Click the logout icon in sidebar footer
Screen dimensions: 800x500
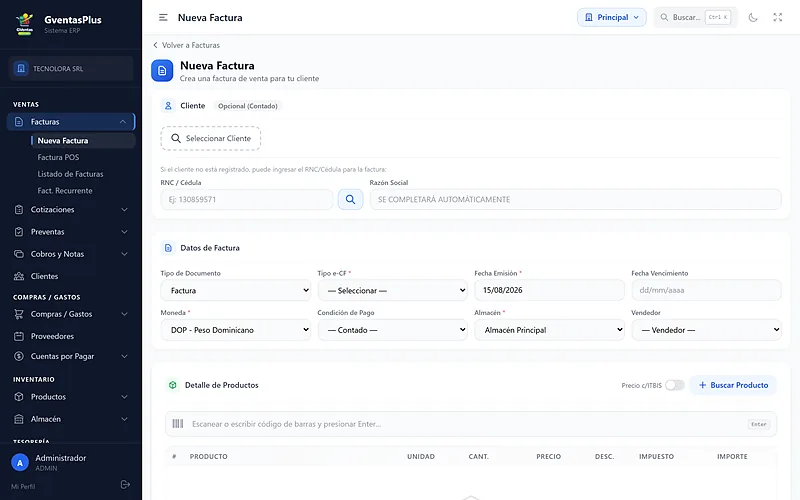125,485
